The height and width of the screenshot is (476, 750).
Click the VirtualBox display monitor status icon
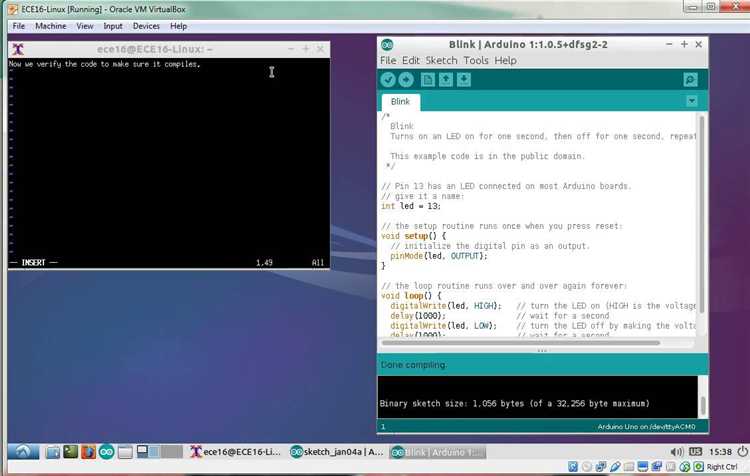coord(643,466)
